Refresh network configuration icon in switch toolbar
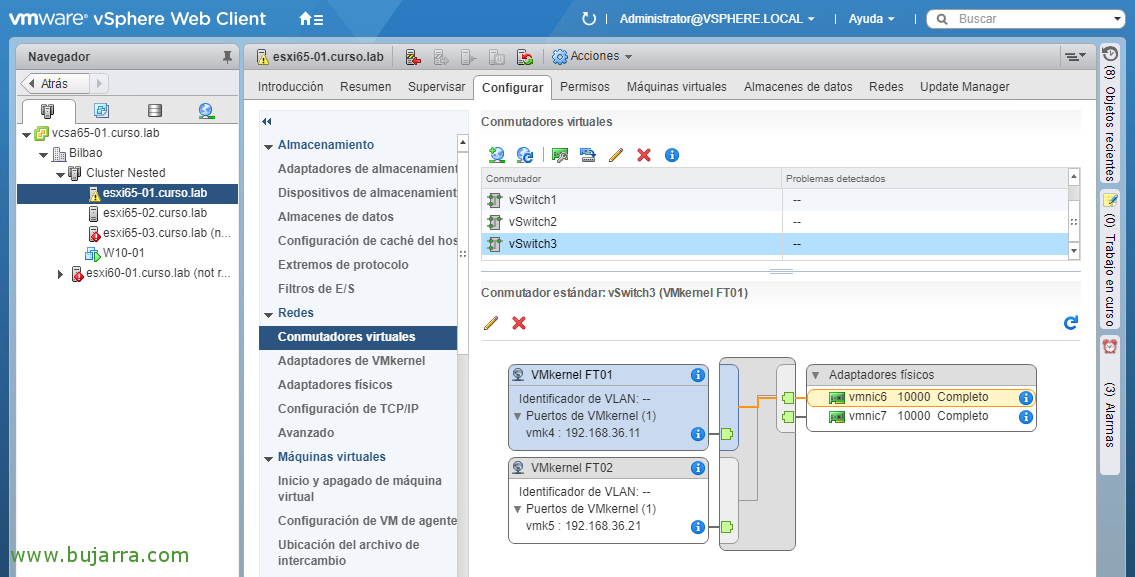The height and width of the screenshot is (577, 1135). pyautogui.click(x=525, y=155)
